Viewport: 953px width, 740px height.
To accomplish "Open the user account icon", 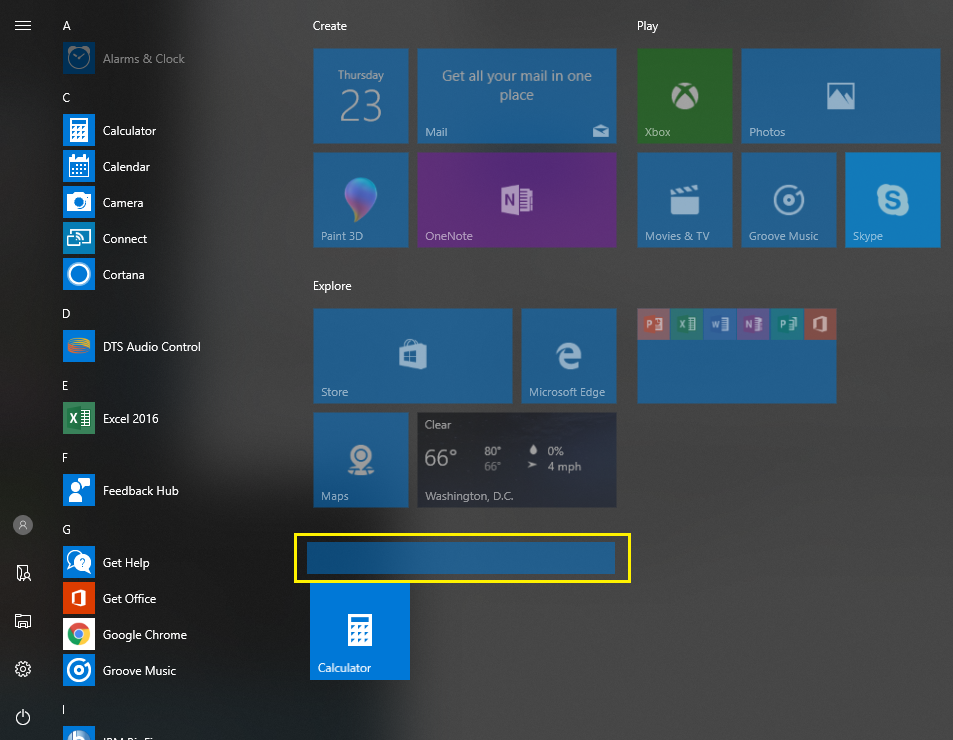I will (23, 525).
